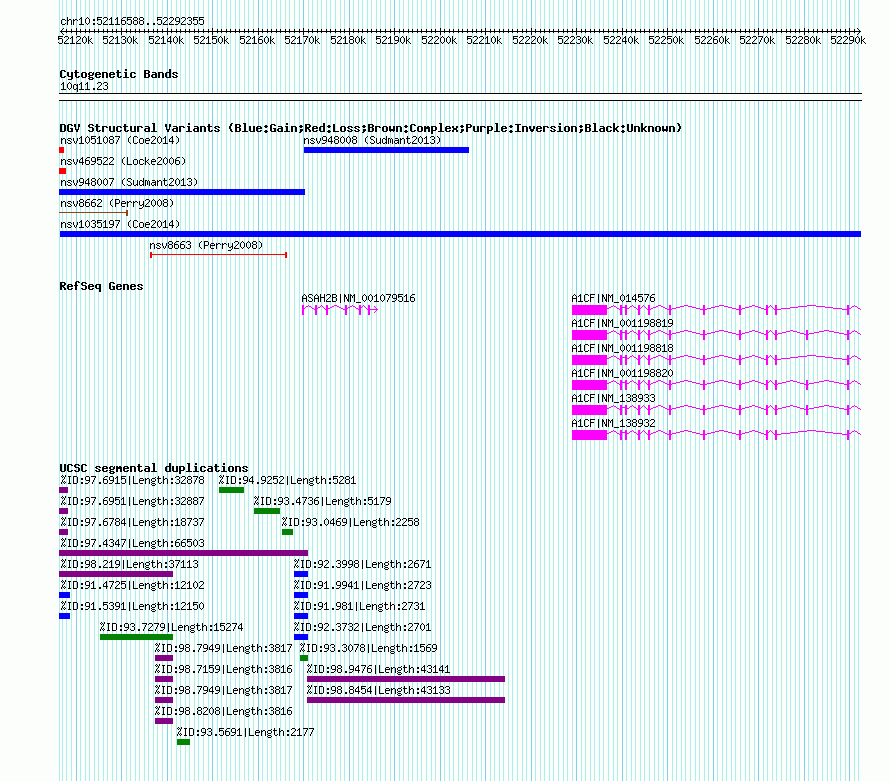The width and height of the screenshot is (890, 781).
Task: Click duplication %ID:93.0469|Length:2258
Action: (351, 522)
